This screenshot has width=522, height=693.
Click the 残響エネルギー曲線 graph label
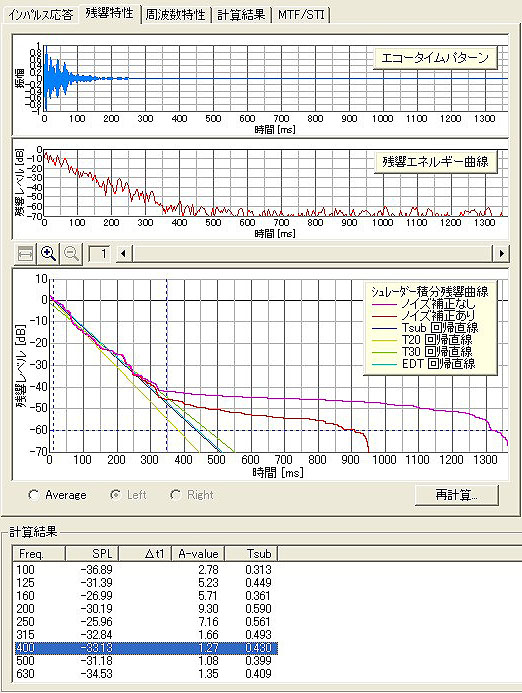pyautogui.click(x=435, y=162)
